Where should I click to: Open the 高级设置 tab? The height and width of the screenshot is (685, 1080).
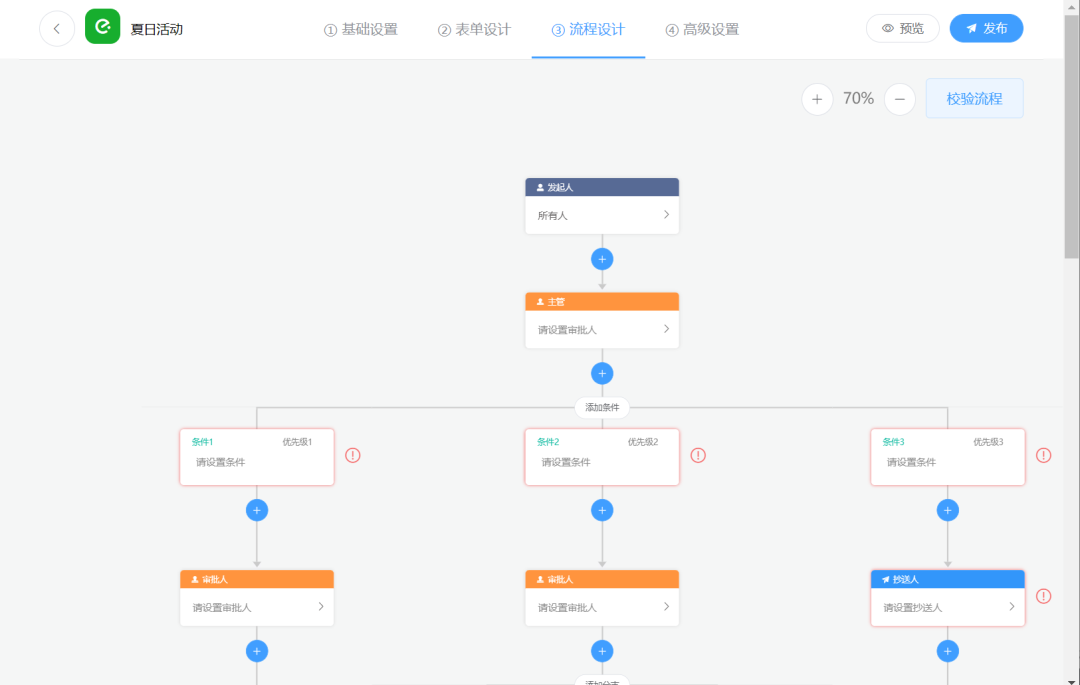(x=702, y=30)
